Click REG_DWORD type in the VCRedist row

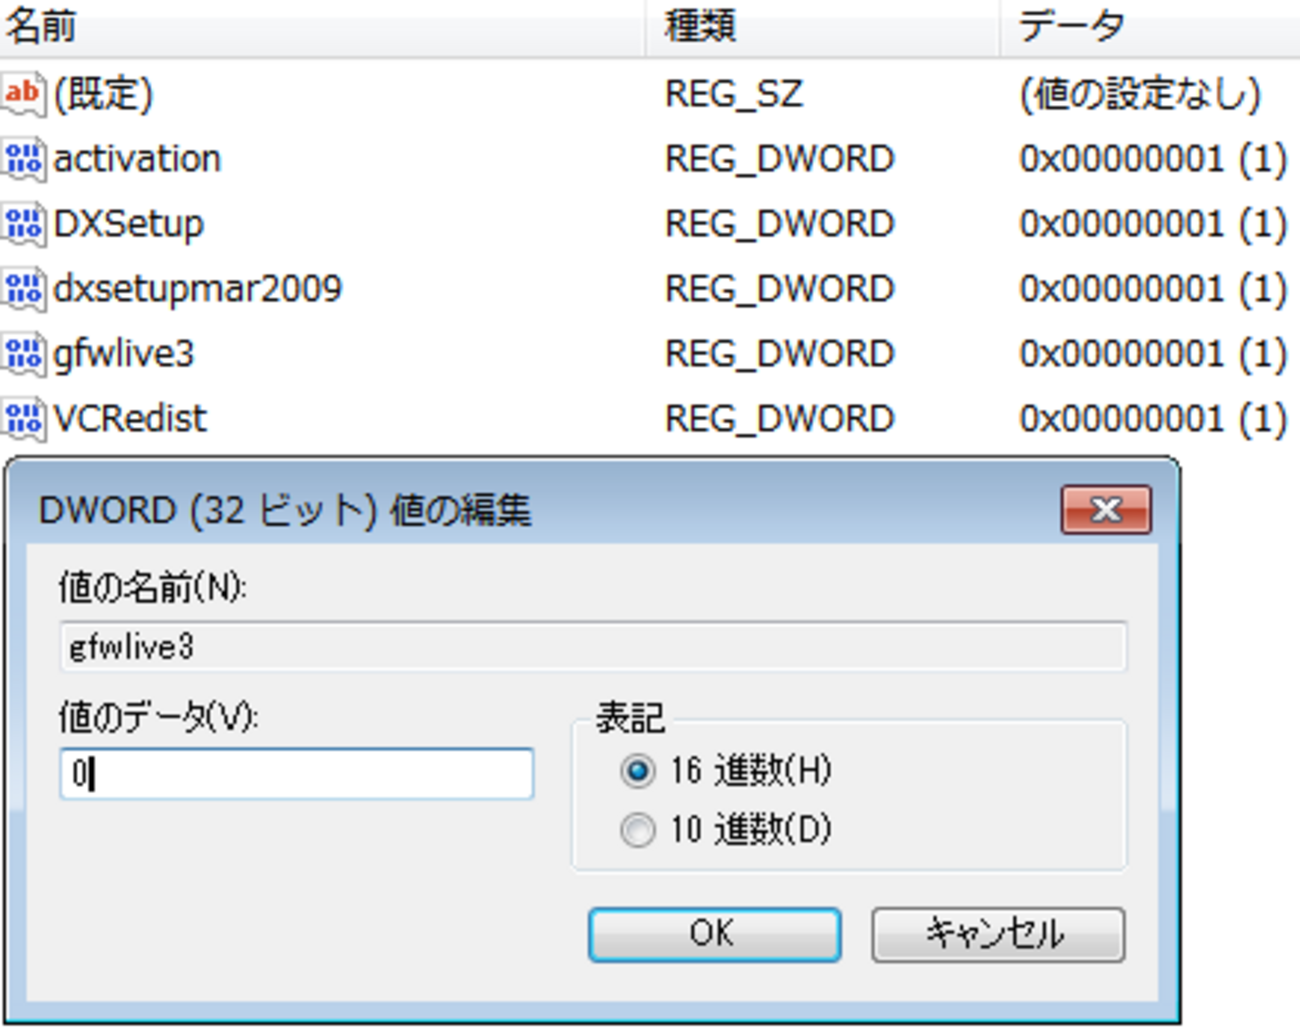point(780,420)
